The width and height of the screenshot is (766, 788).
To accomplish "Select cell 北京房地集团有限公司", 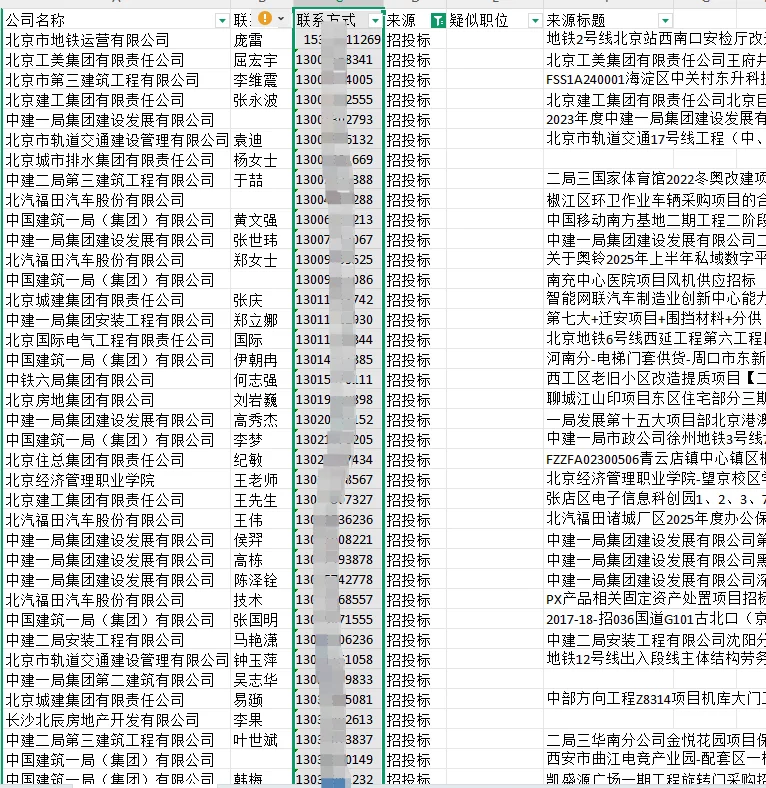I will (x=116, y=400).
